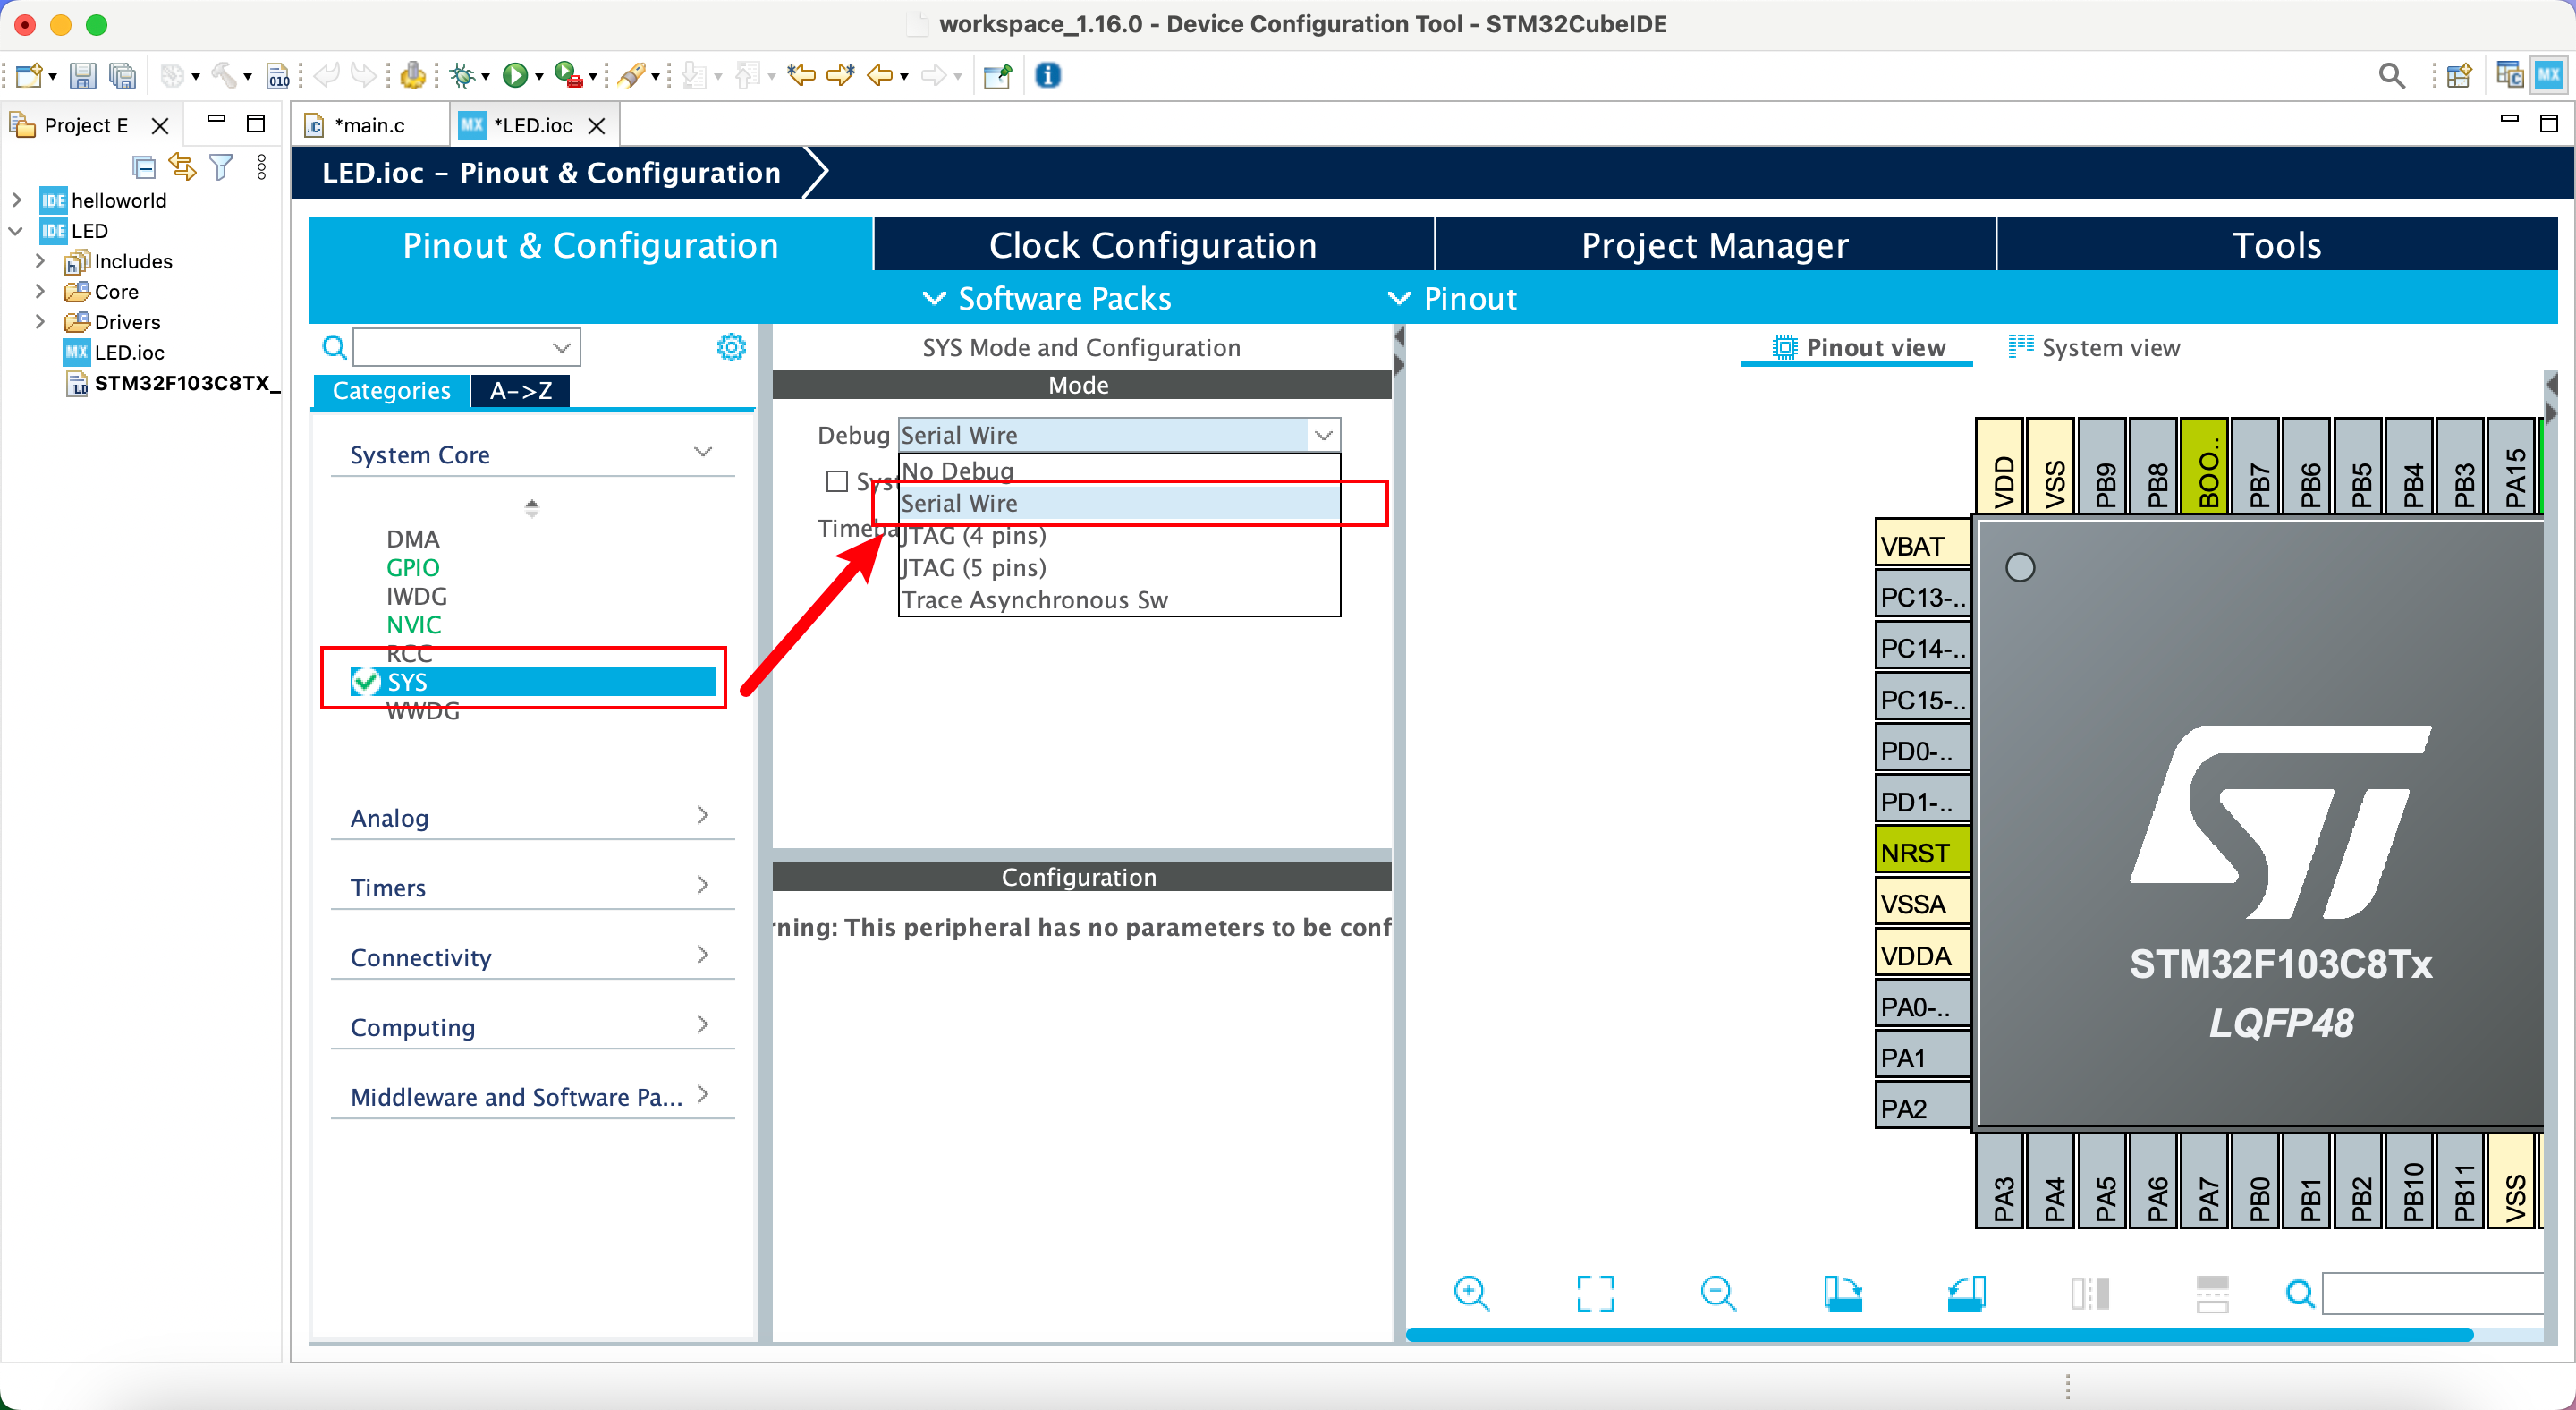Click the Build hammer icon

pyautogui.click(x=225, y=75)
